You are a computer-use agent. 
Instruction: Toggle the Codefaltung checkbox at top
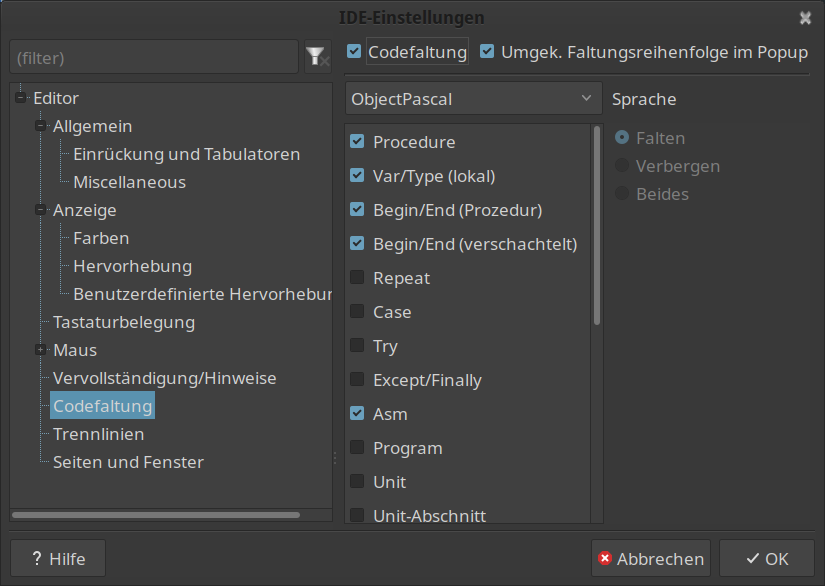click(354, 52)
